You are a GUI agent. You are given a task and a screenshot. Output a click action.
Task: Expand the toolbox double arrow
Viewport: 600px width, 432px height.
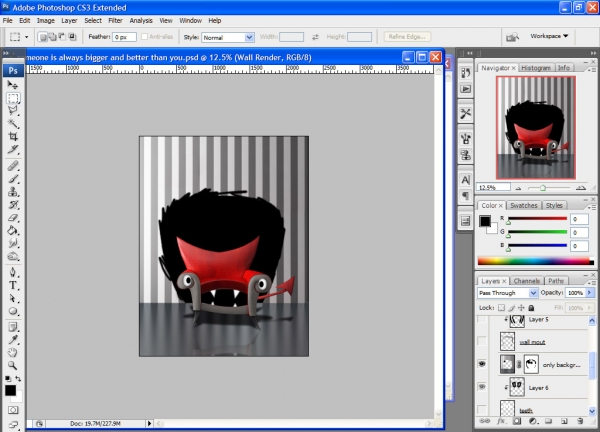click(6, 53)
